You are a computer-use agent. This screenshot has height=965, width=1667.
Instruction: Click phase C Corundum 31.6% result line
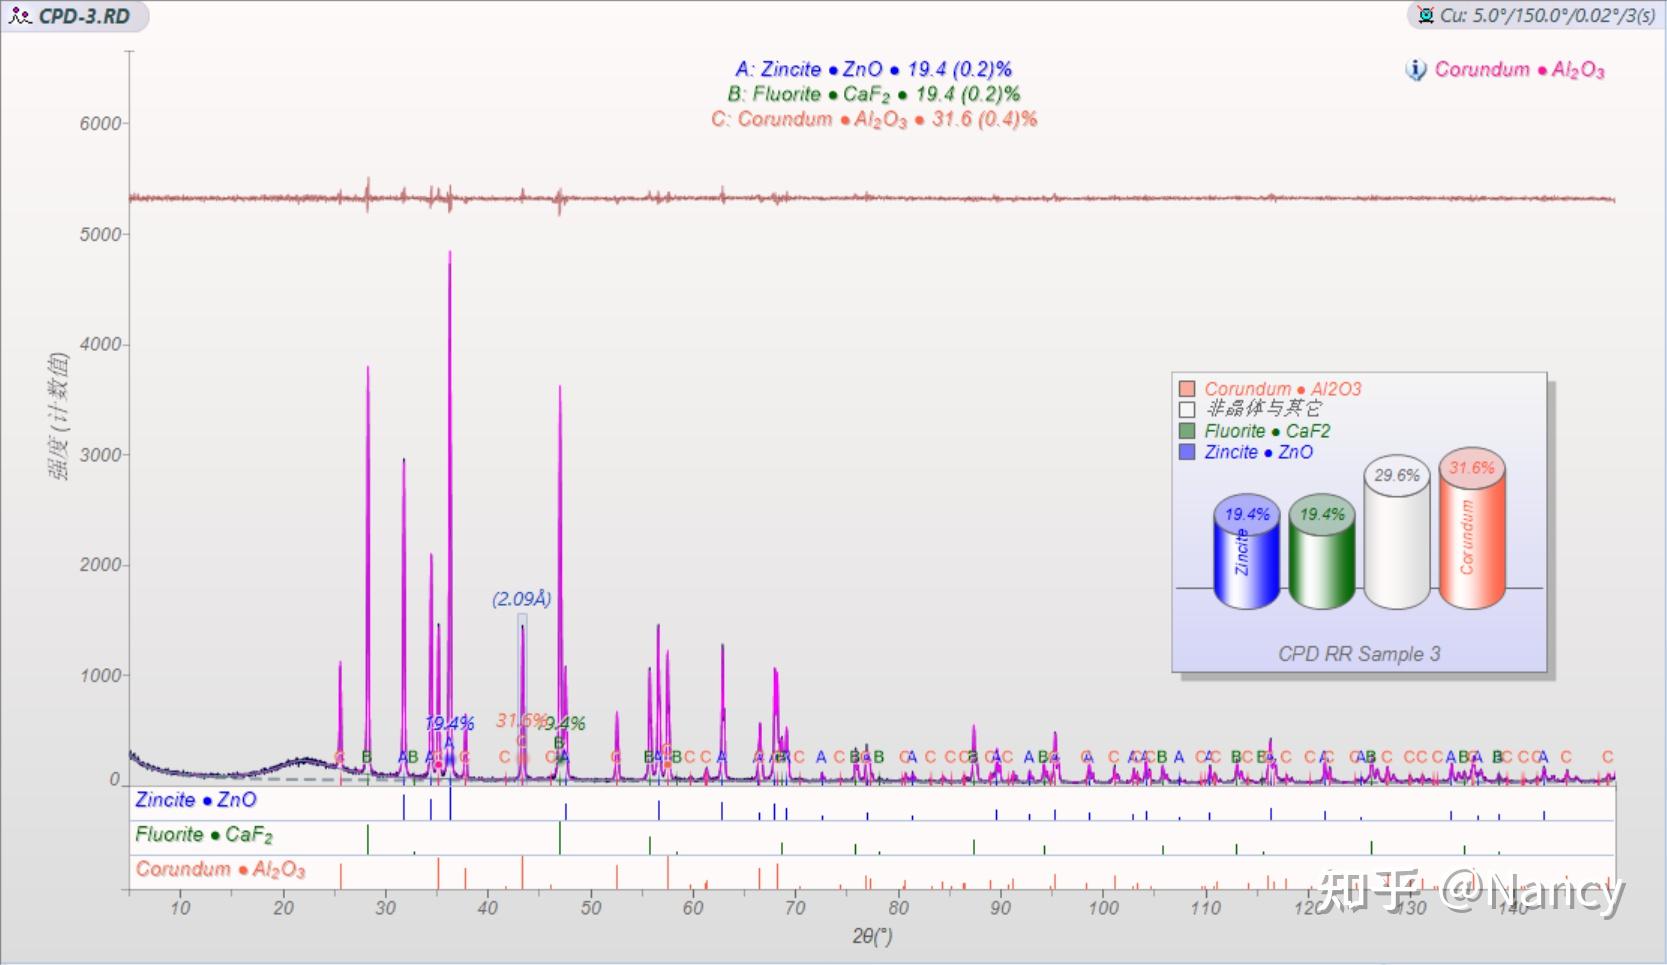874,119
